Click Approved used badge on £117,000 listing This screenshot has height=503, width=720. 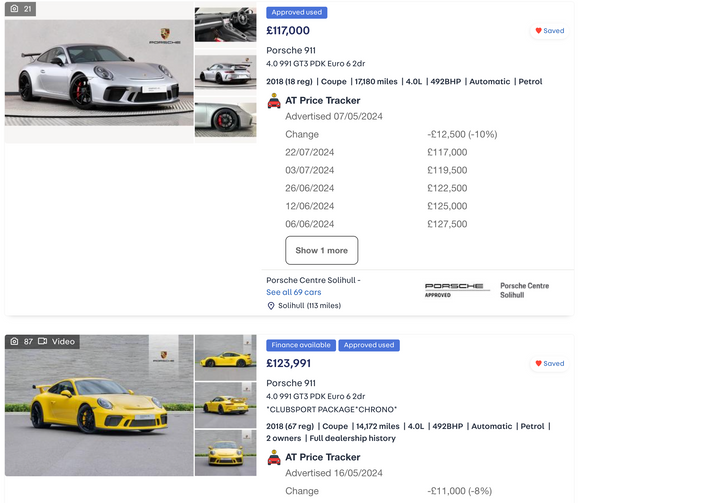tap(297, 12)
